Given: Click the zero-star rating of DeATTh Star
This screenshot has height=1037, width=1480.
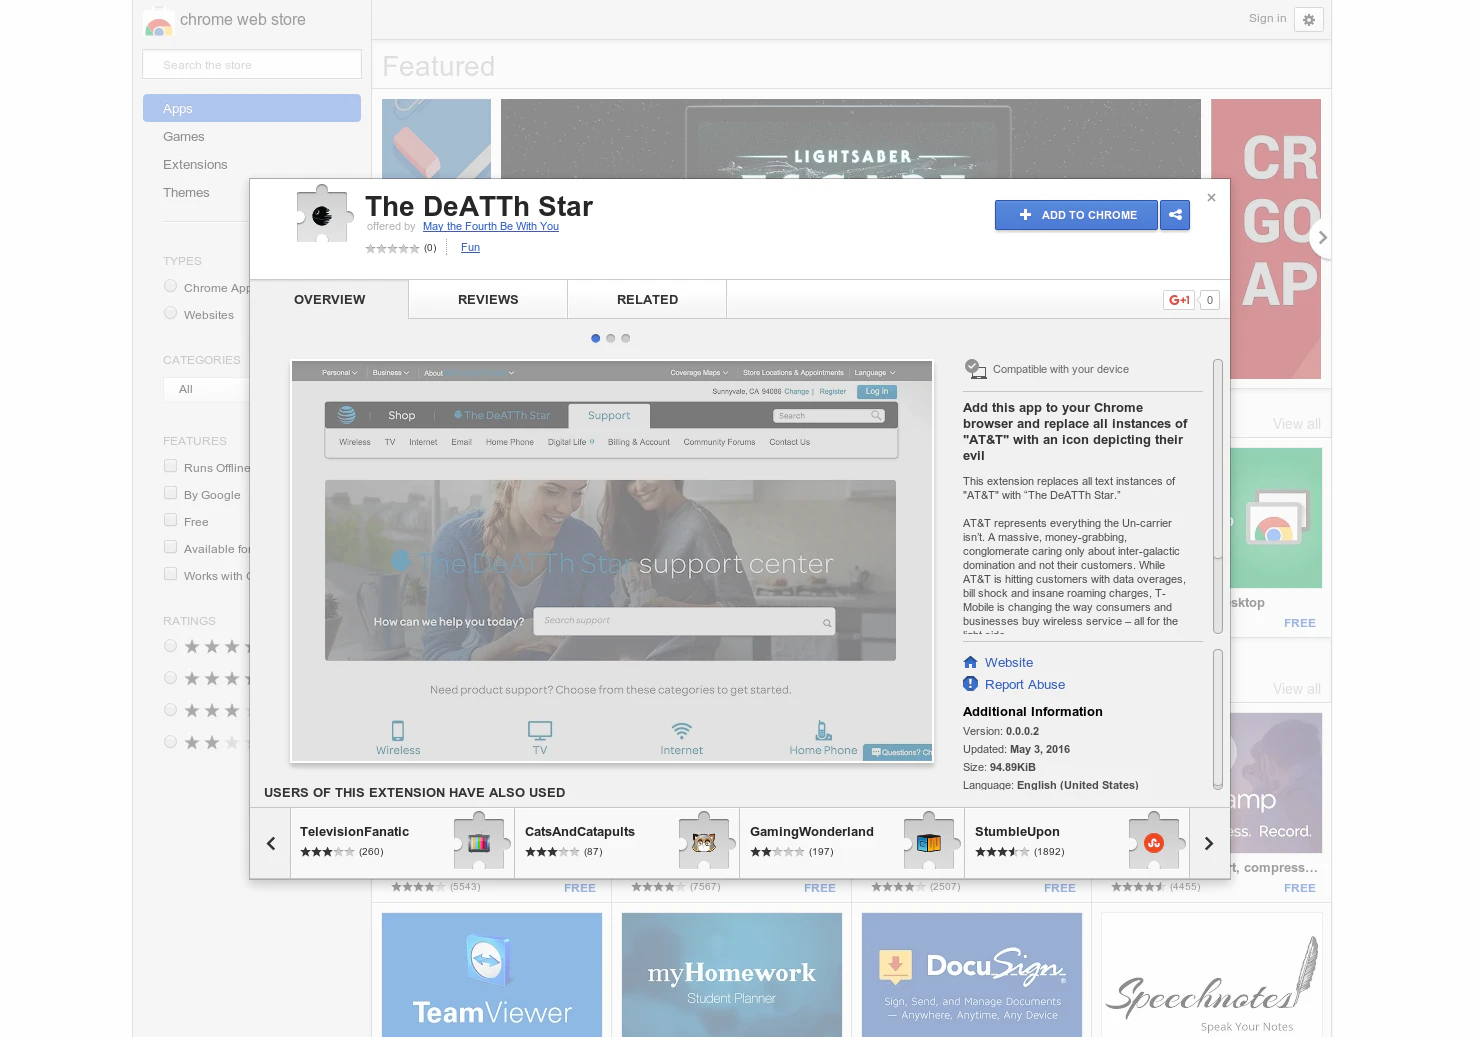Looking at the screenshot, I should [392, 248].
